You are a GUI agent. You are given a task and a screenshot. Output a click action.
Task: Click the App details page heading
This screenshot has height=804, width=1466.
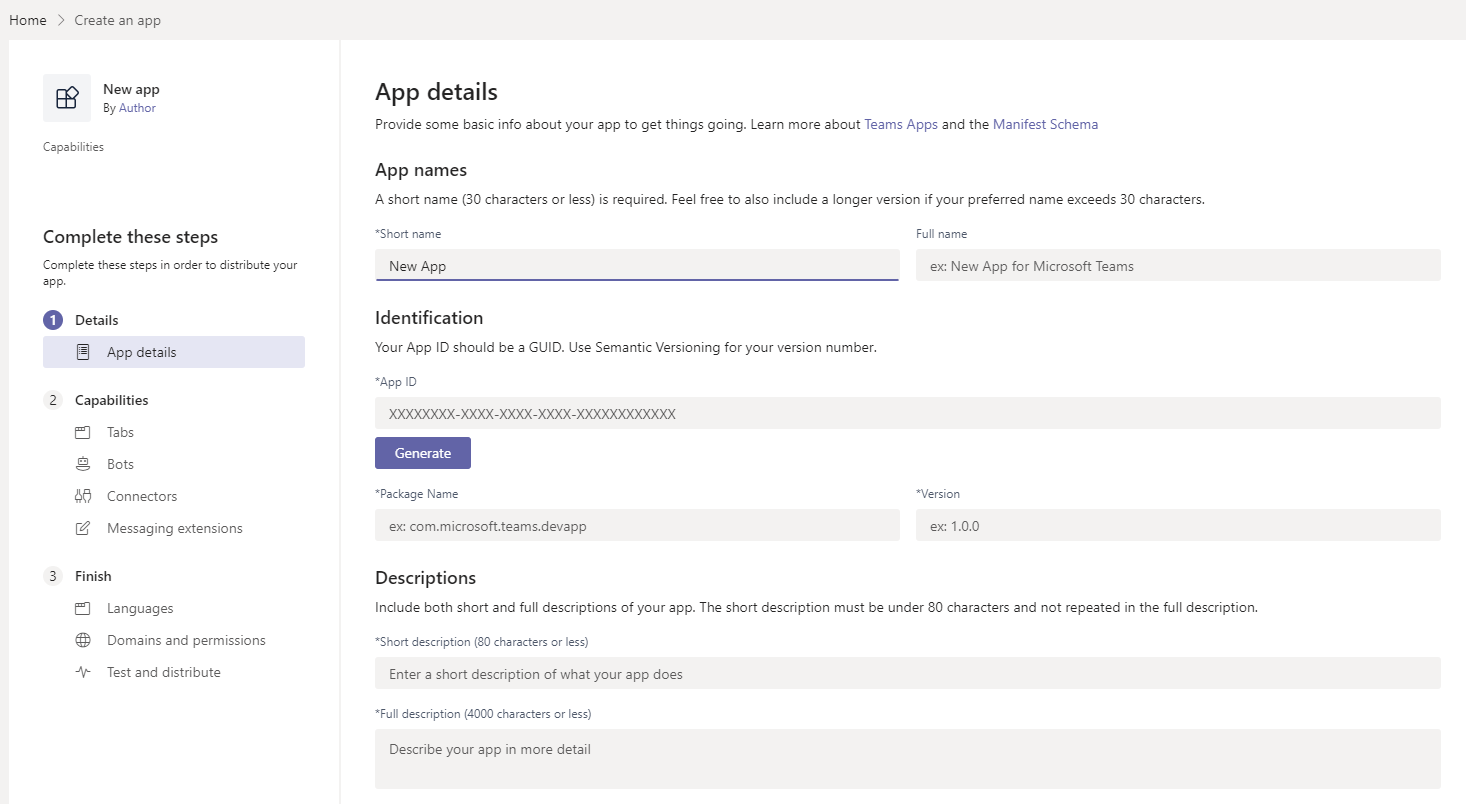(436, 92)
